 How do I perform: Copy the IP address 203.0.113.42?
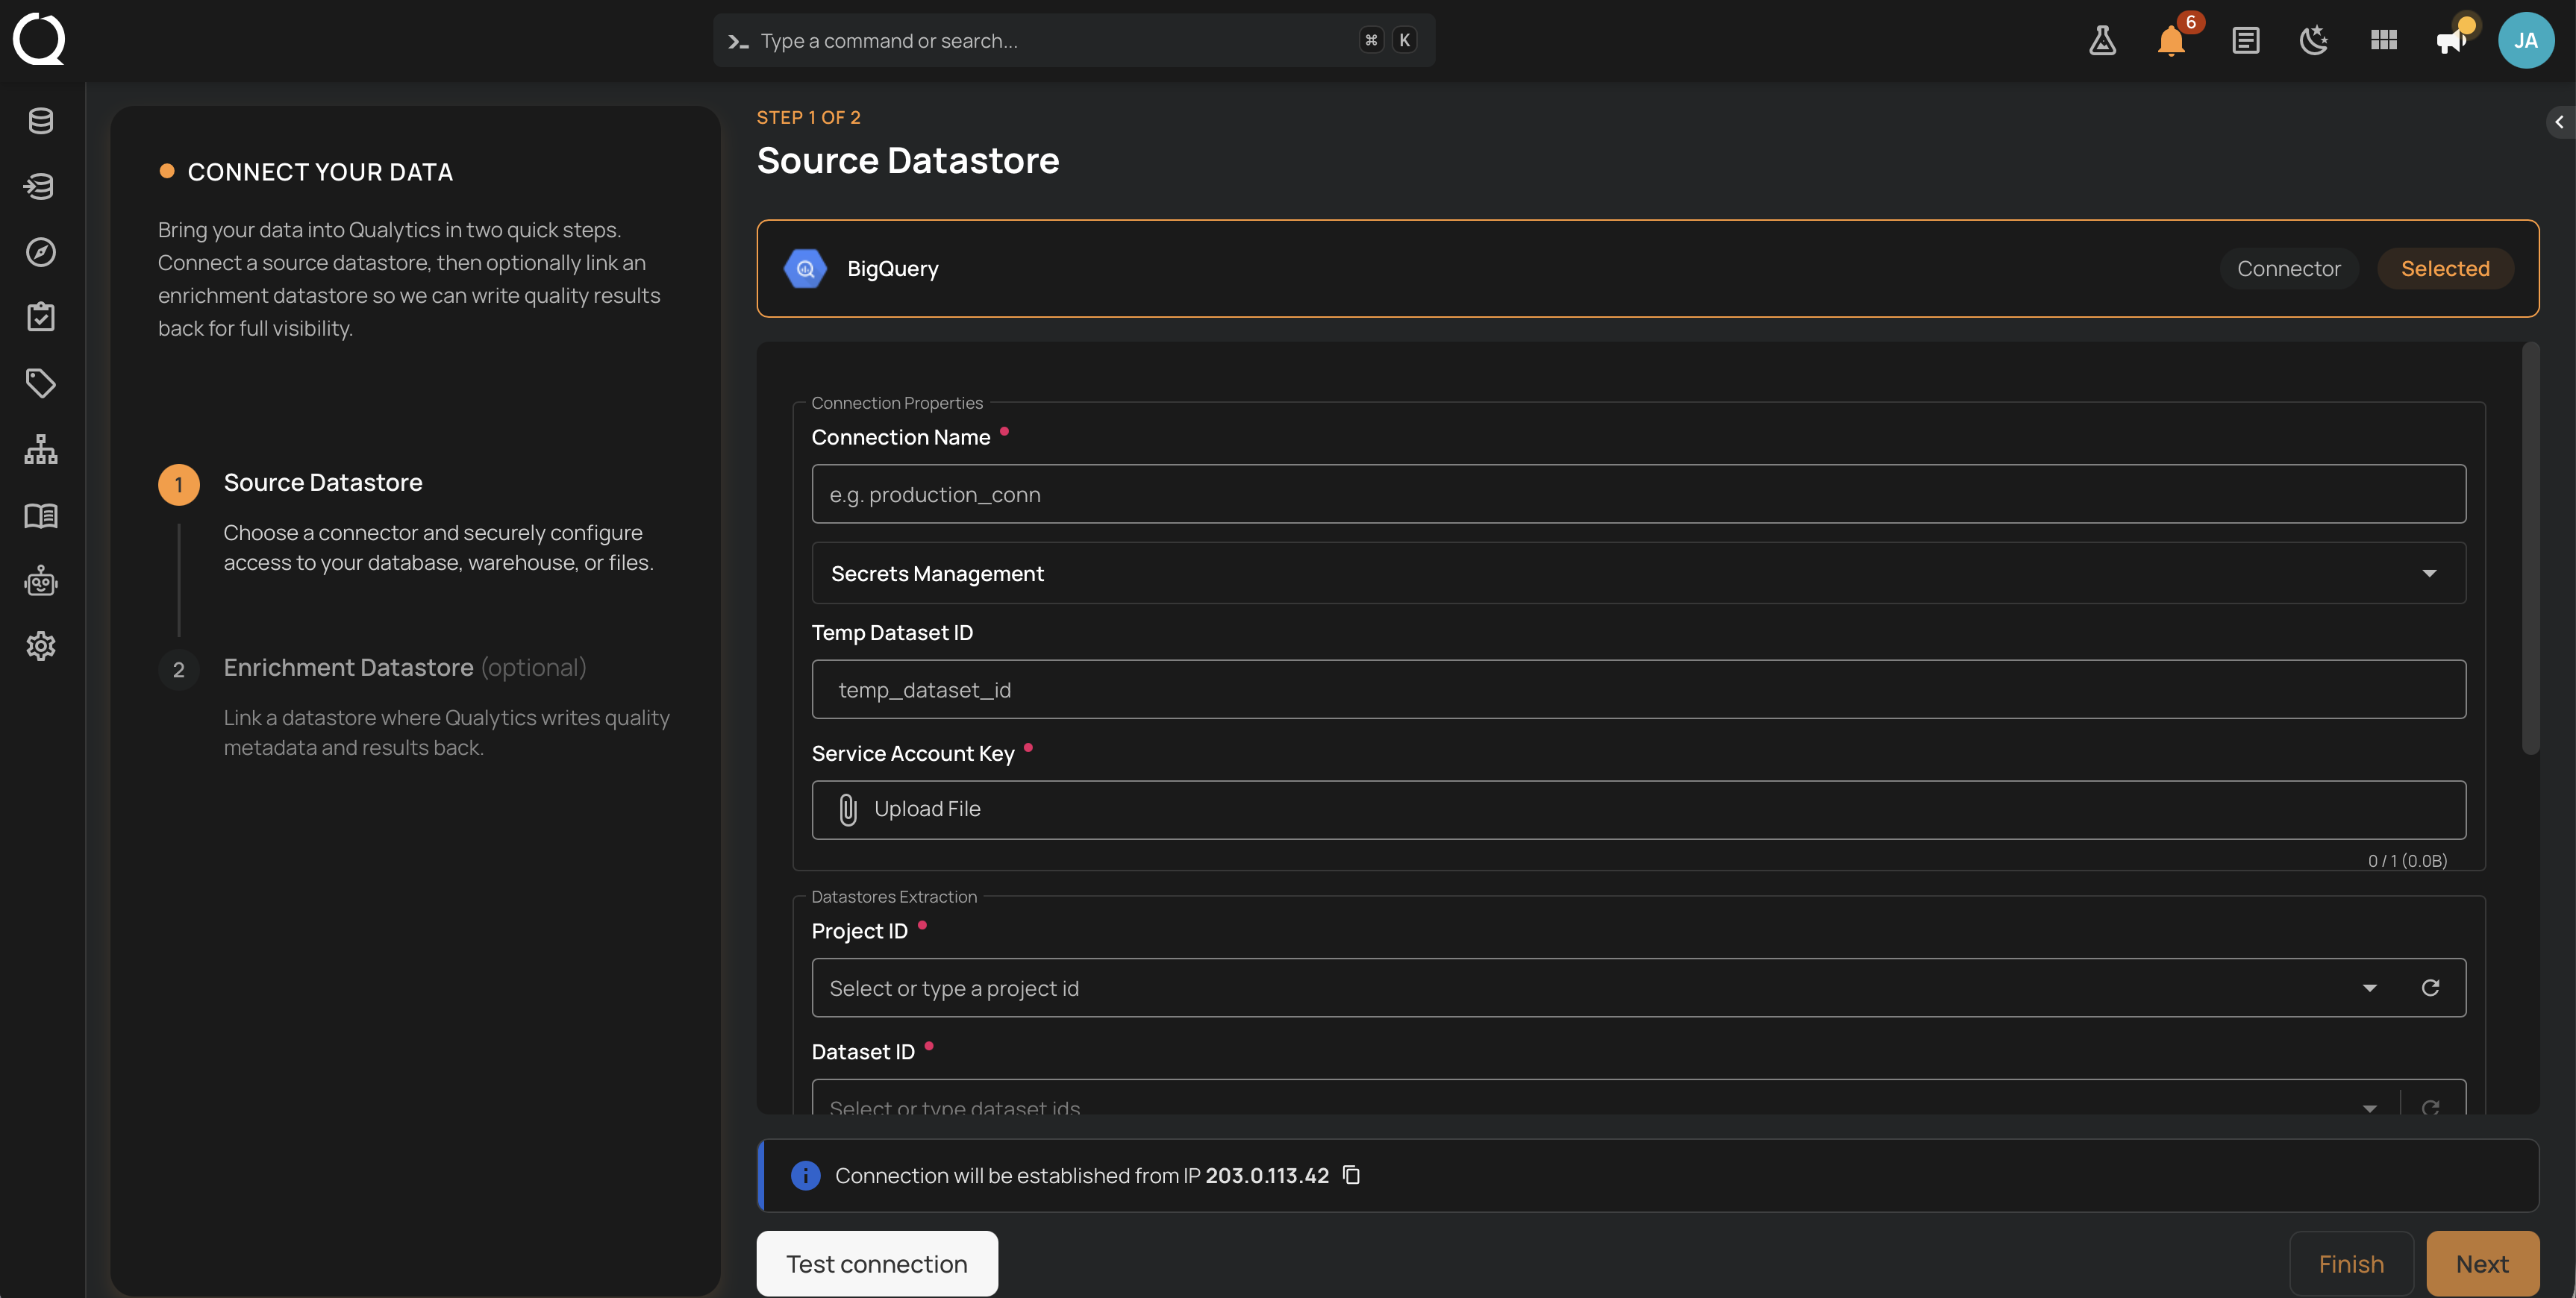tap(1351, 1175)
